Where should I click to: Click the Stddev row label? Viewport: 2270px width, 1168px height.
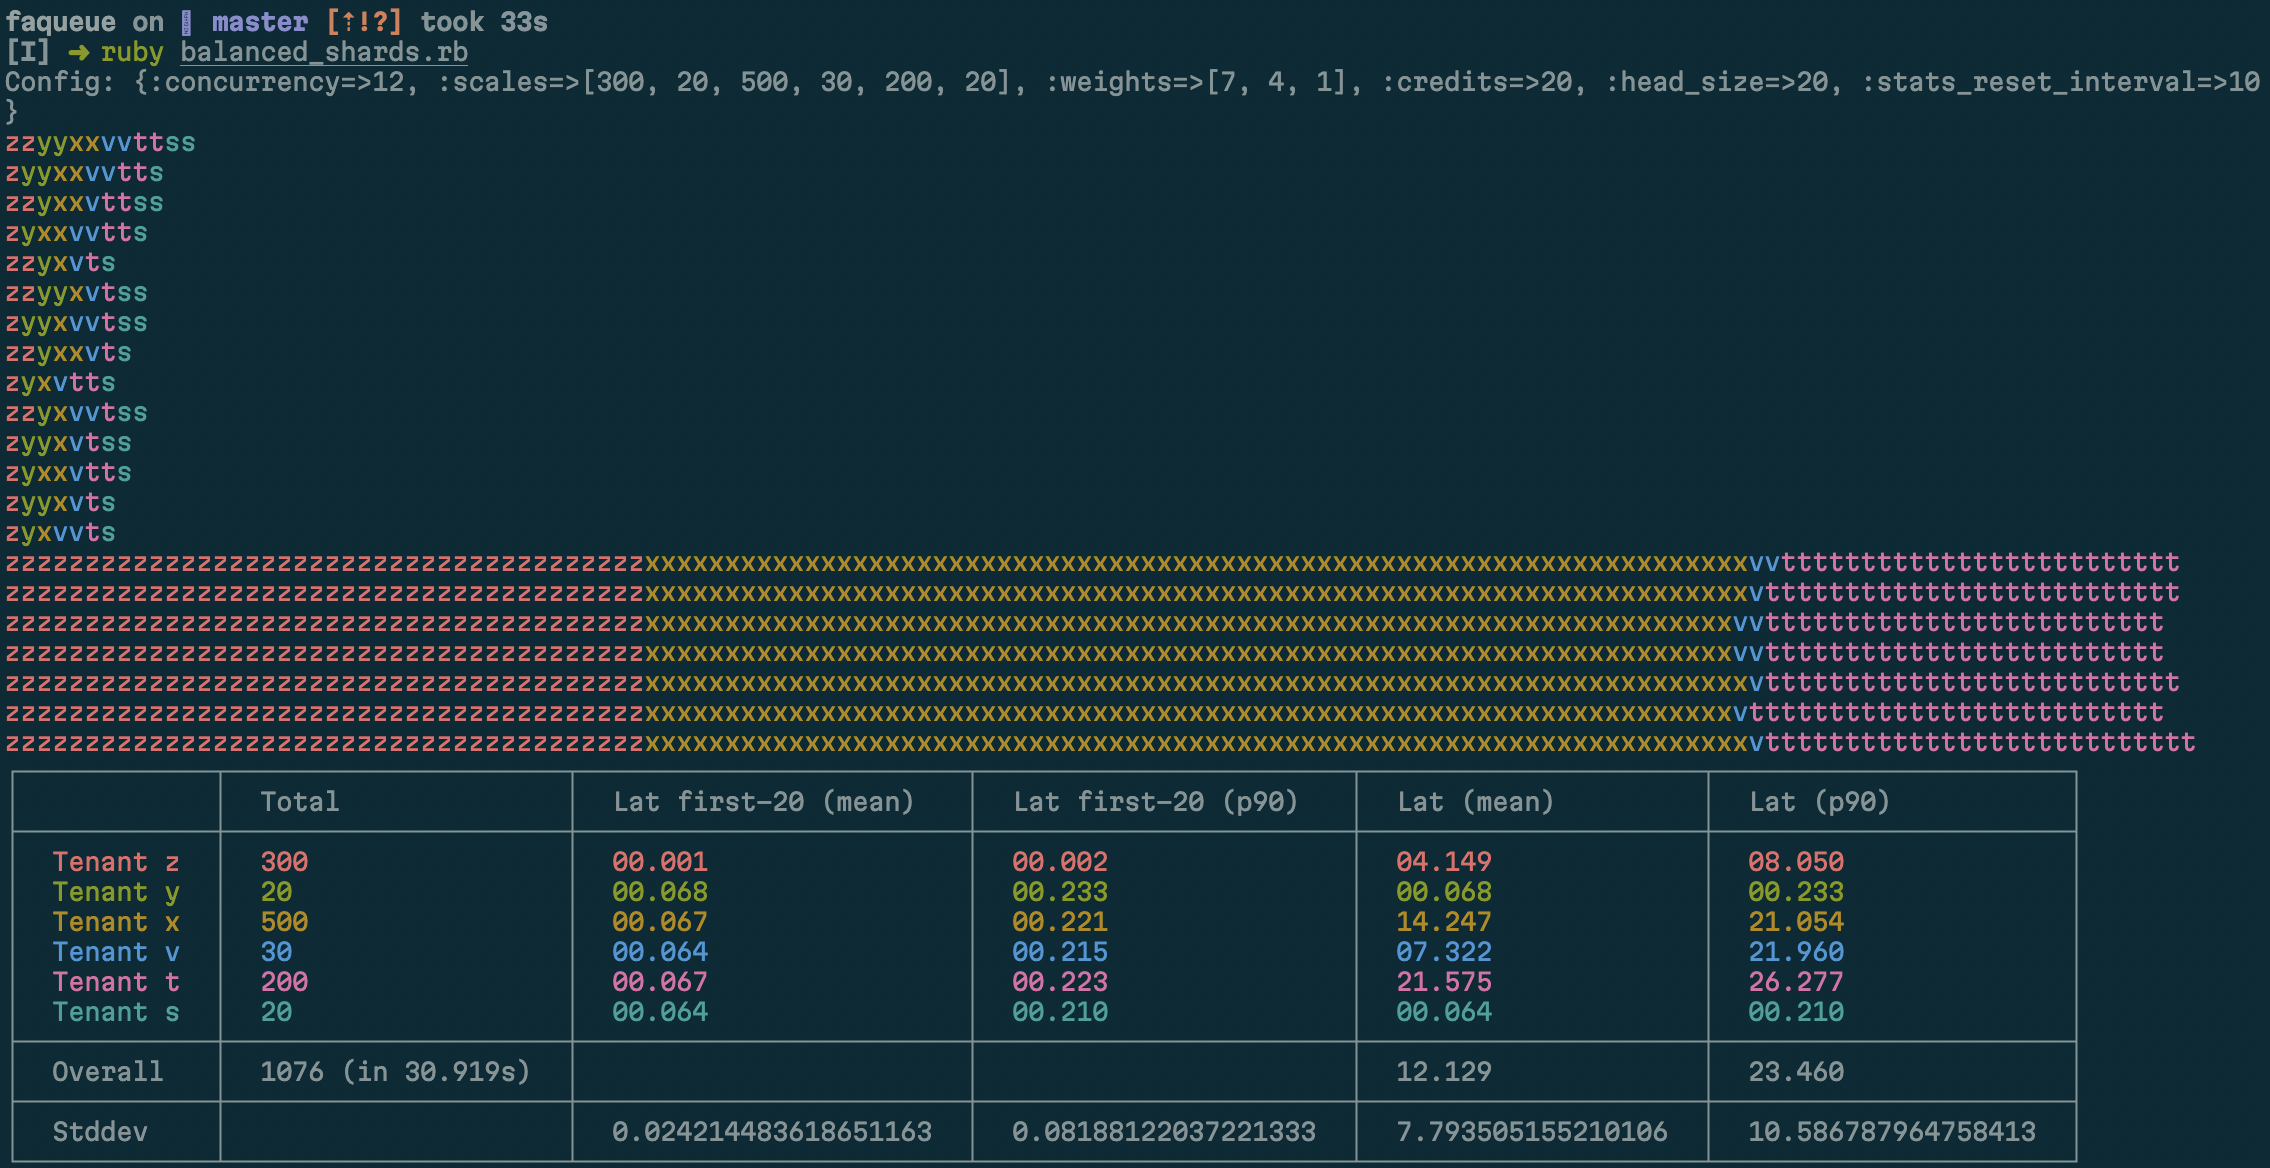[x=100, y=1132]
